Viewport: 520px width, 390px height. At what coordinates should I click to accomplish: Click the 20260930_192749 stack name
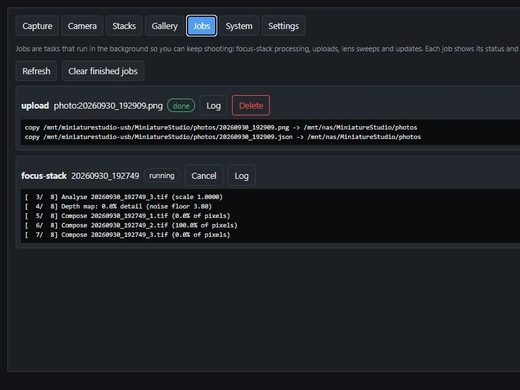105,176
